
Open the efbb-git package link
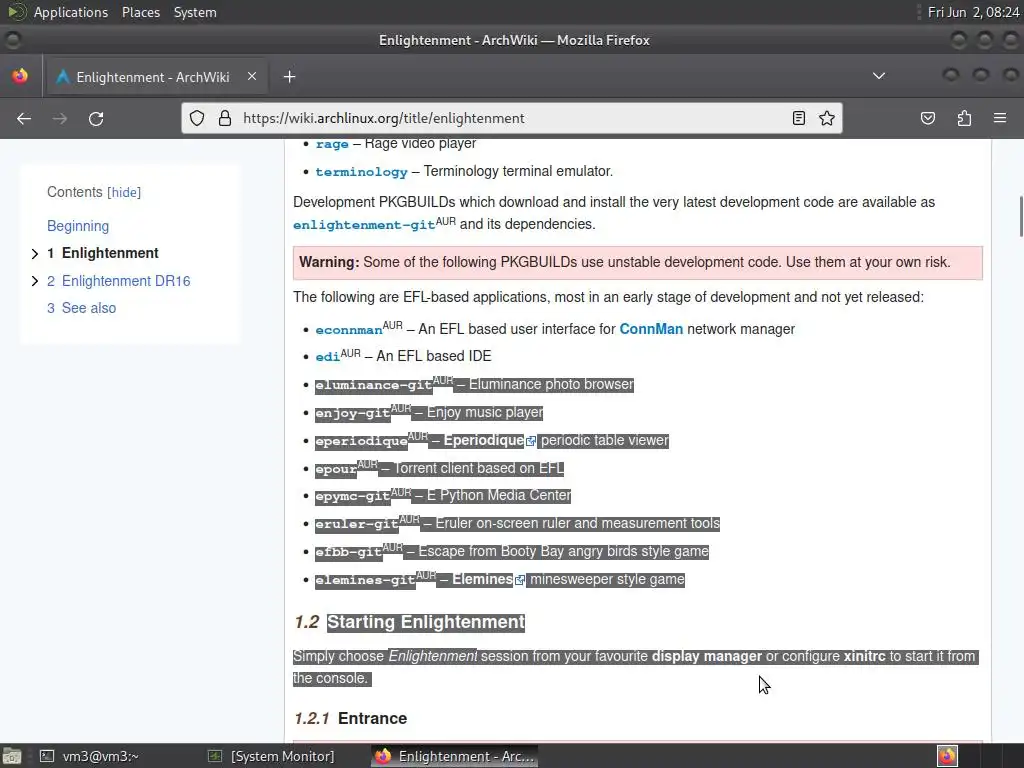349,552
